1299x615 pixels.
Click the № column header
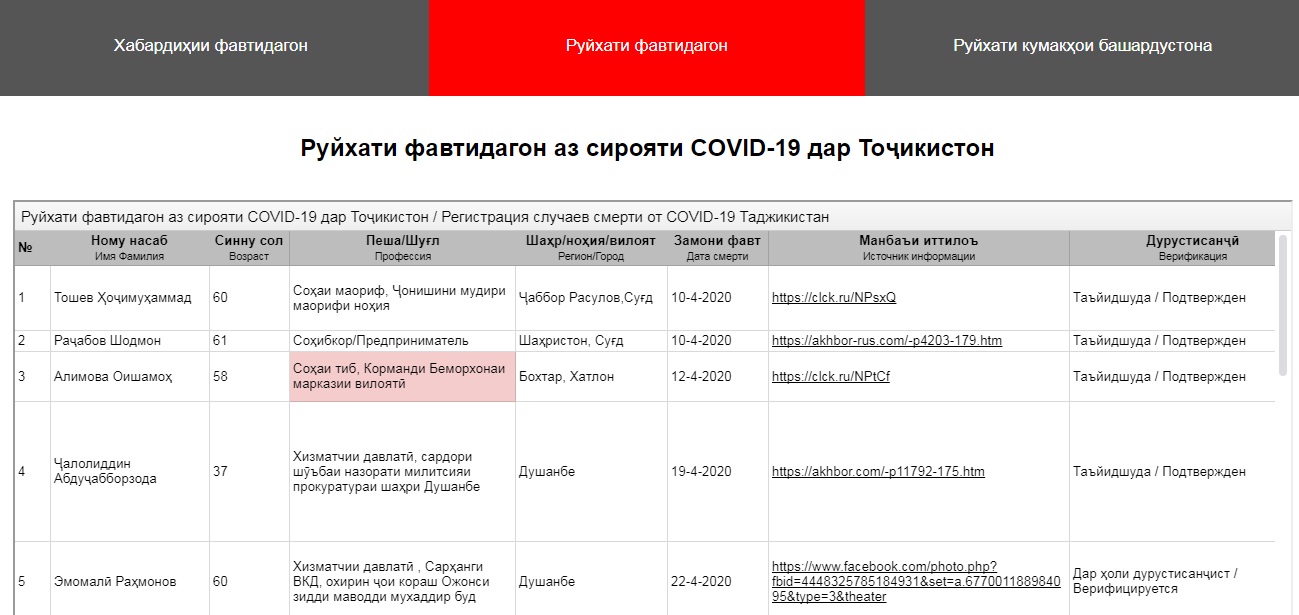(26, 247)
